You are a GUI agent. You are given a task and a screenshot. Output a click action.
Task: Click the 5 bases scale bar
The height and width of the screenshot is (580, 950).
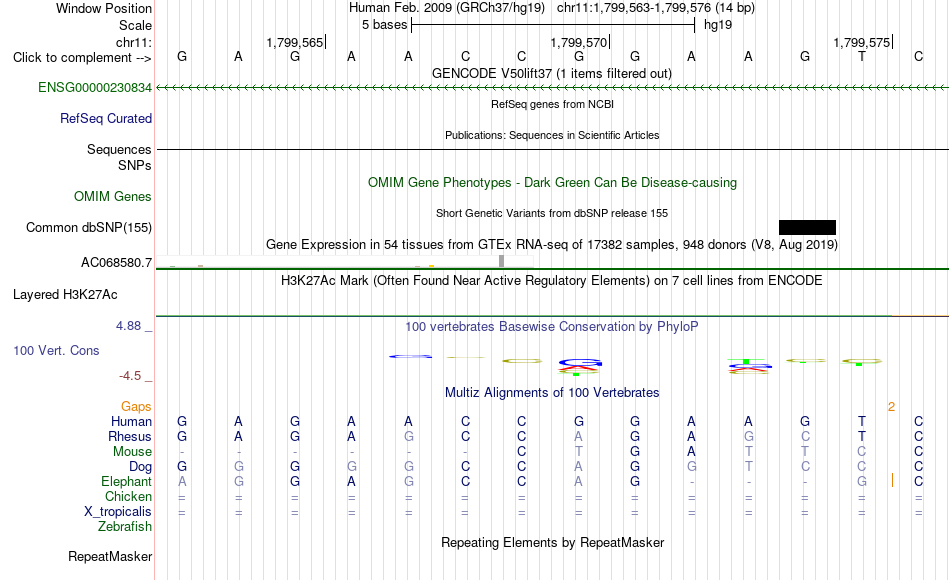point(553,25)
